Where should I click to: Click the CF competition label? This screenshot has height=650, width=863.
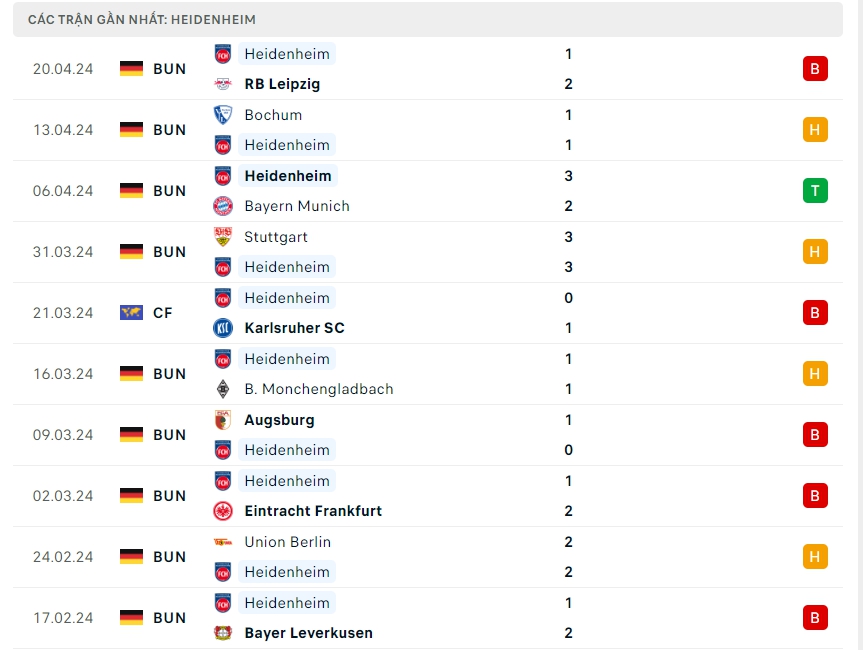click(162, 313)
